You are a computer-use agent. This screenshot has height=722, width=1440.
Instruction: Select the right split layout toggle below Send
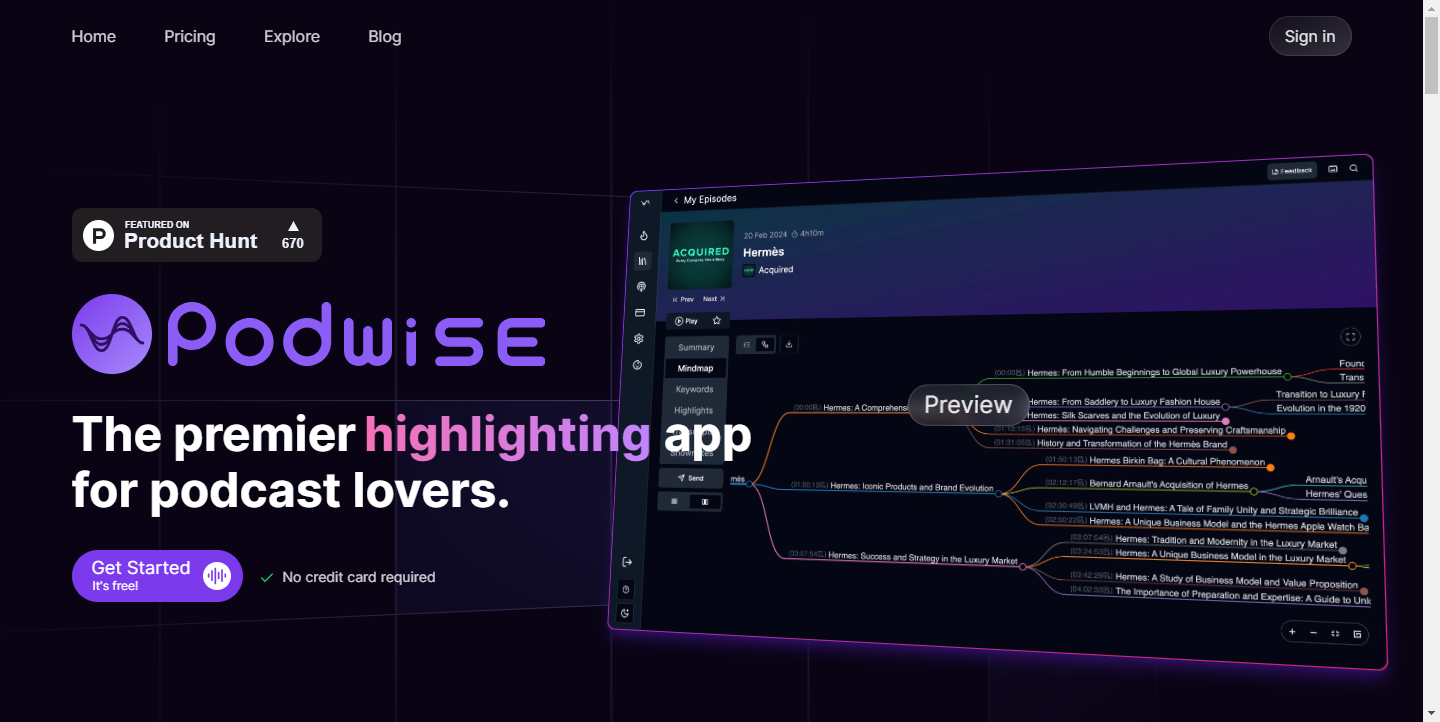[x=705, y=502]
